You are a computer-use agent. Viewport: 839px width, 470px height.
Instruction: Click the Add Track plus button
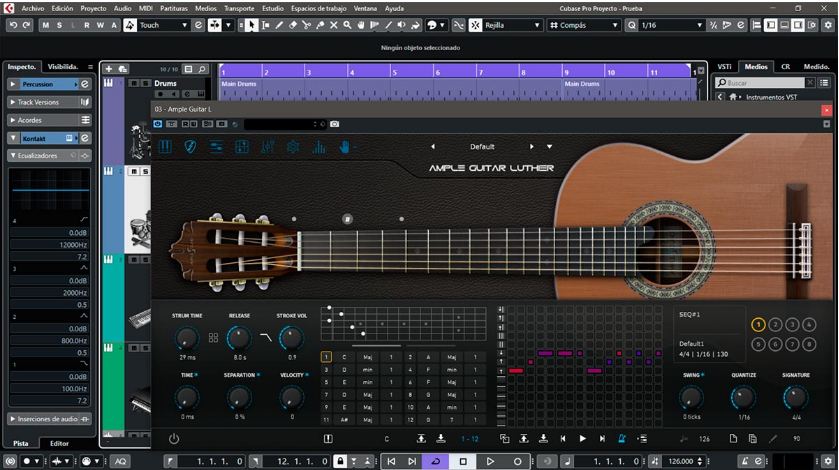click(109, 69)
